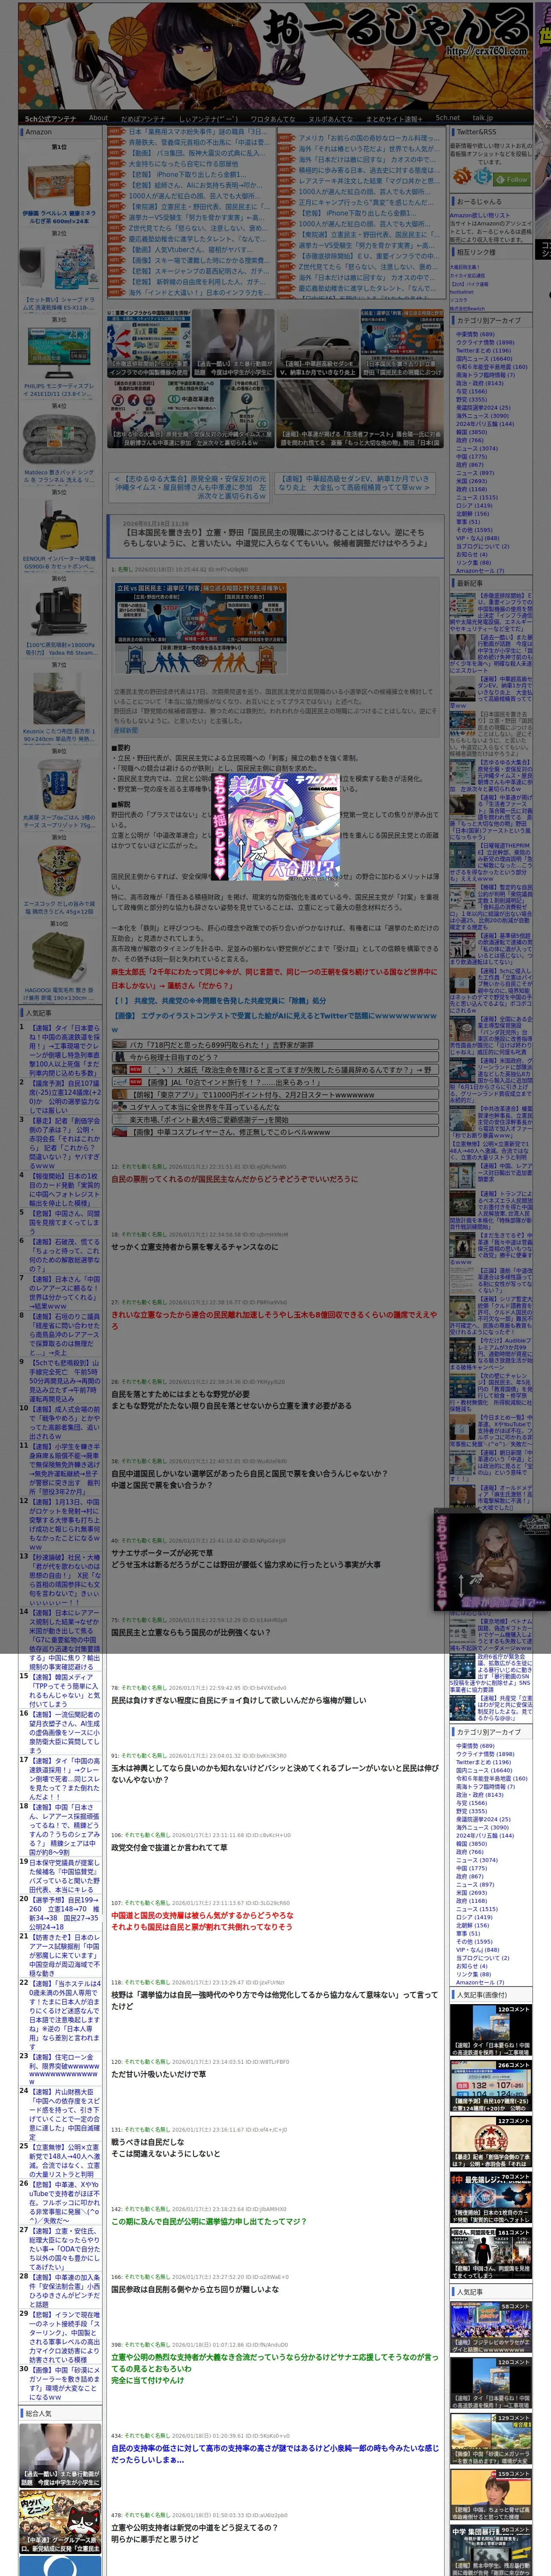Open red link 麻生太郎氏「2千年にわたって同じ民族が」
Viewport: 551px width, 2576px height.
pos(274,978)
